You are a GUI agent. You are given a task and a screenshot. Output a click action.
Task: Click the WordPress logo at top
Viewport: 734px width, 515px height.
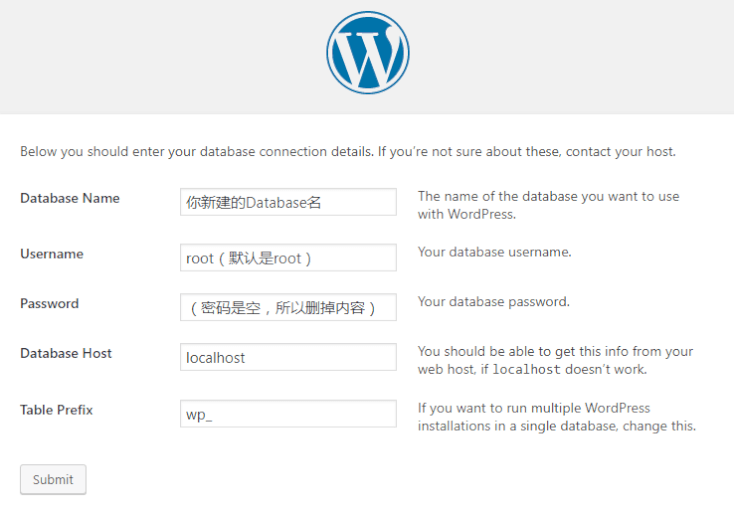tap(367, 52)
